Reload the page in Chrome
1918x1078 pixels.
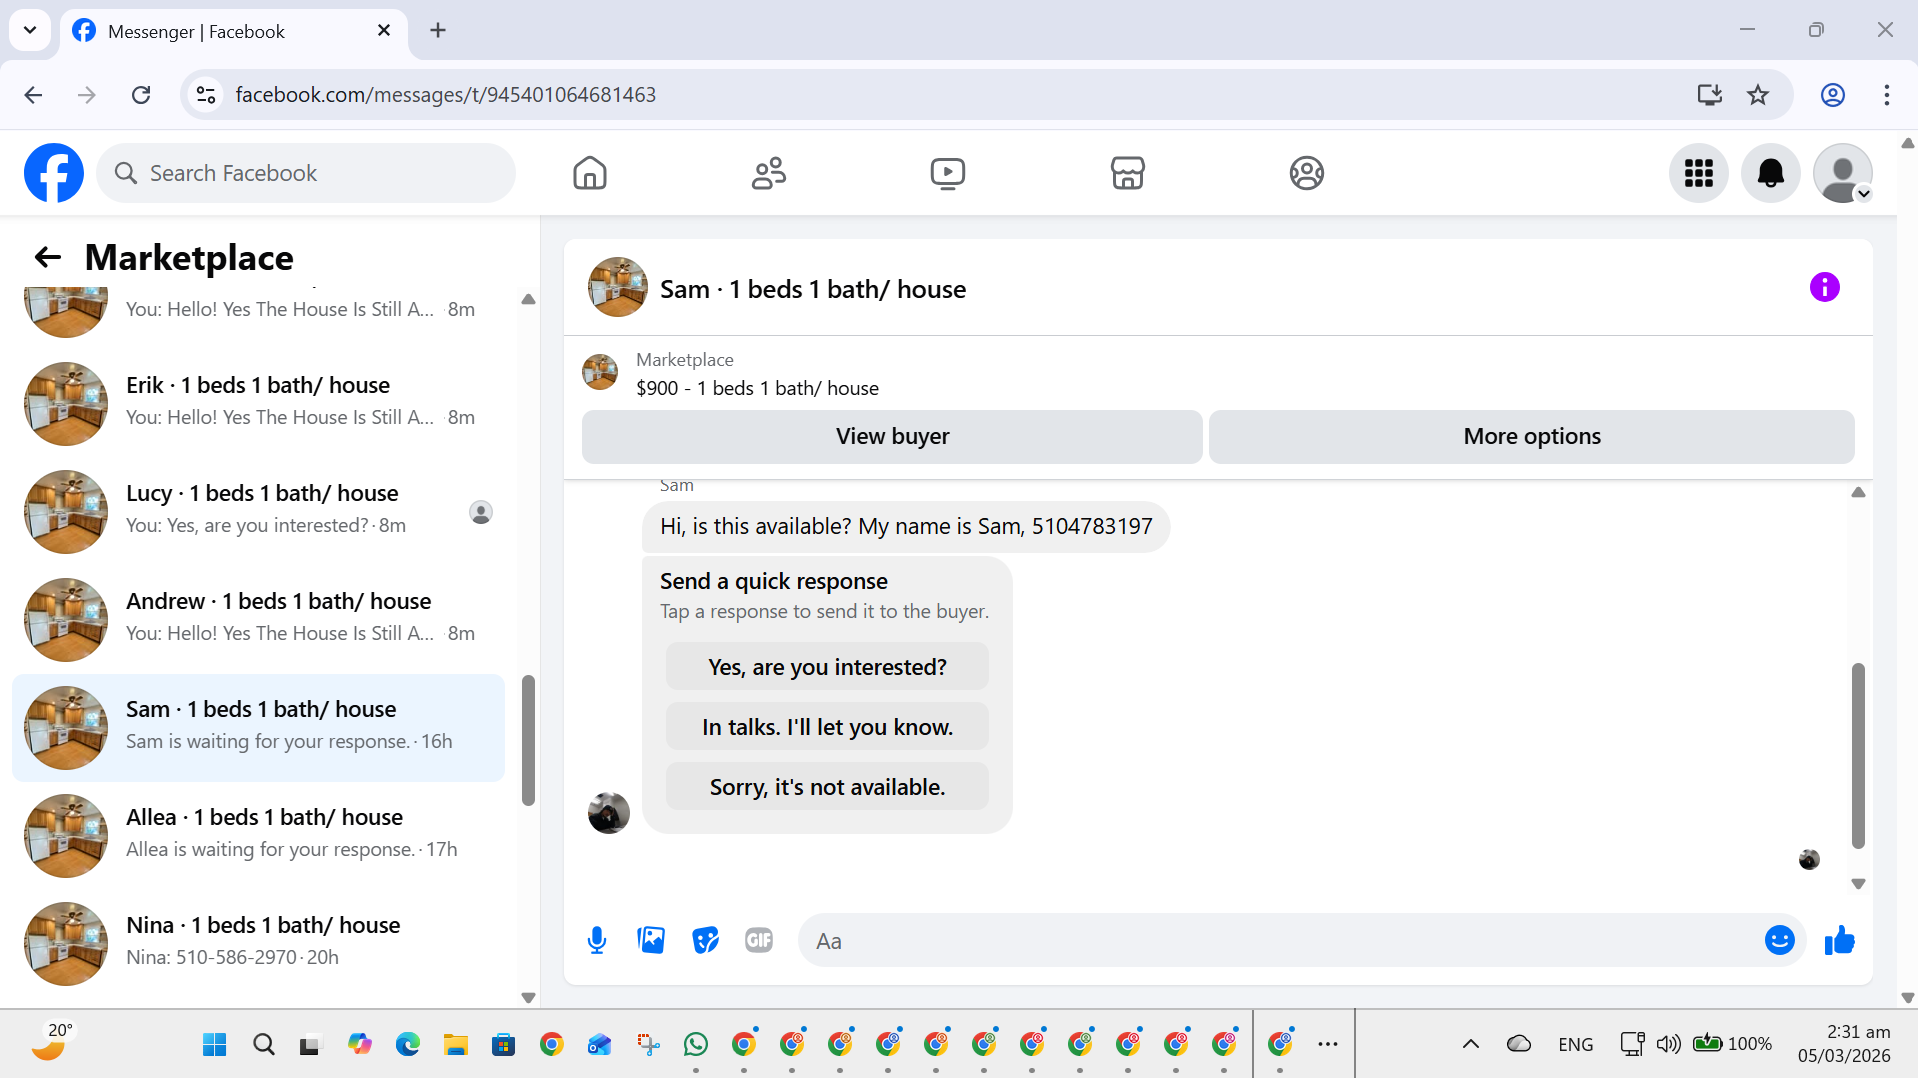pos(141,95)
